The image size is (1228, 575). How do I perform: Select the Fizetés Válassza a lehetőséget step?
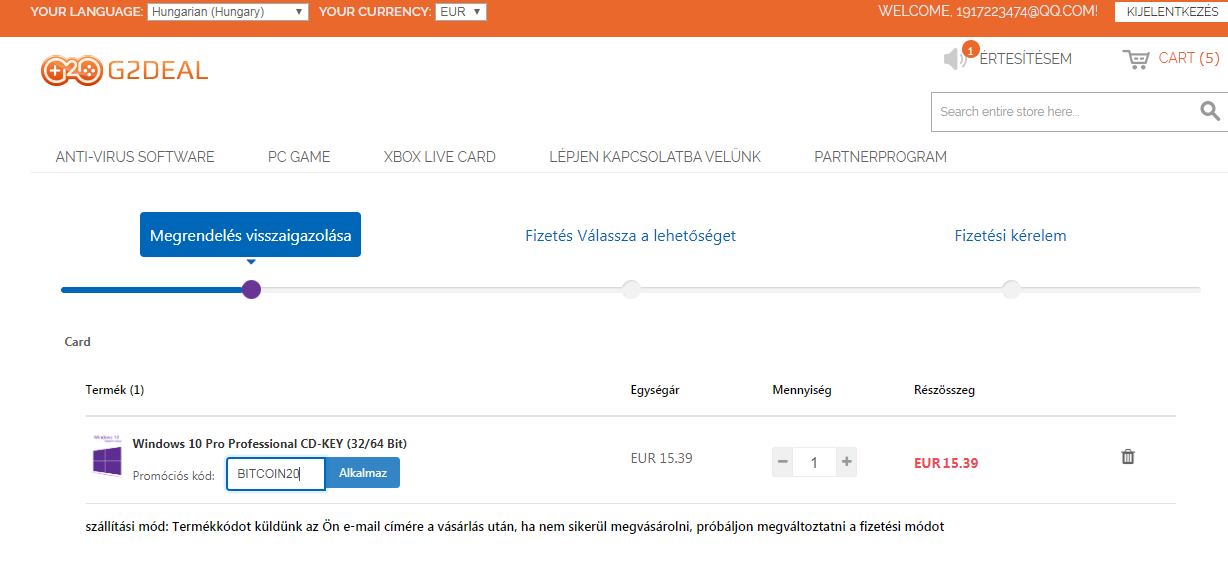coord(631,236)
